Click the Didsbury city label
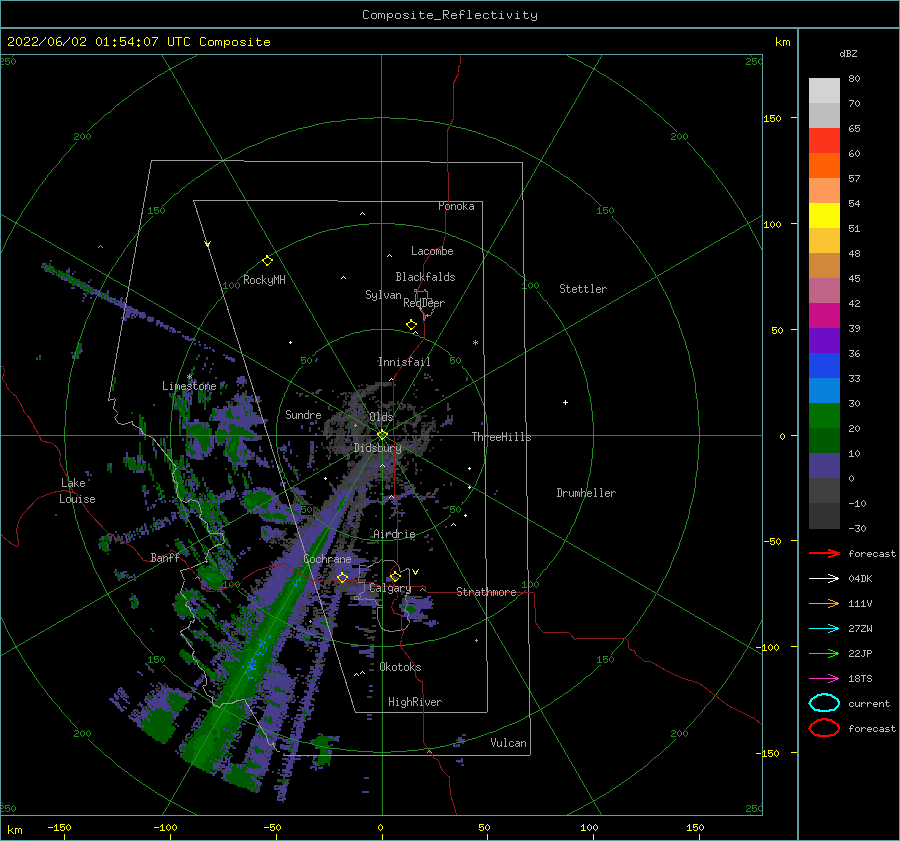 point(377,448)
